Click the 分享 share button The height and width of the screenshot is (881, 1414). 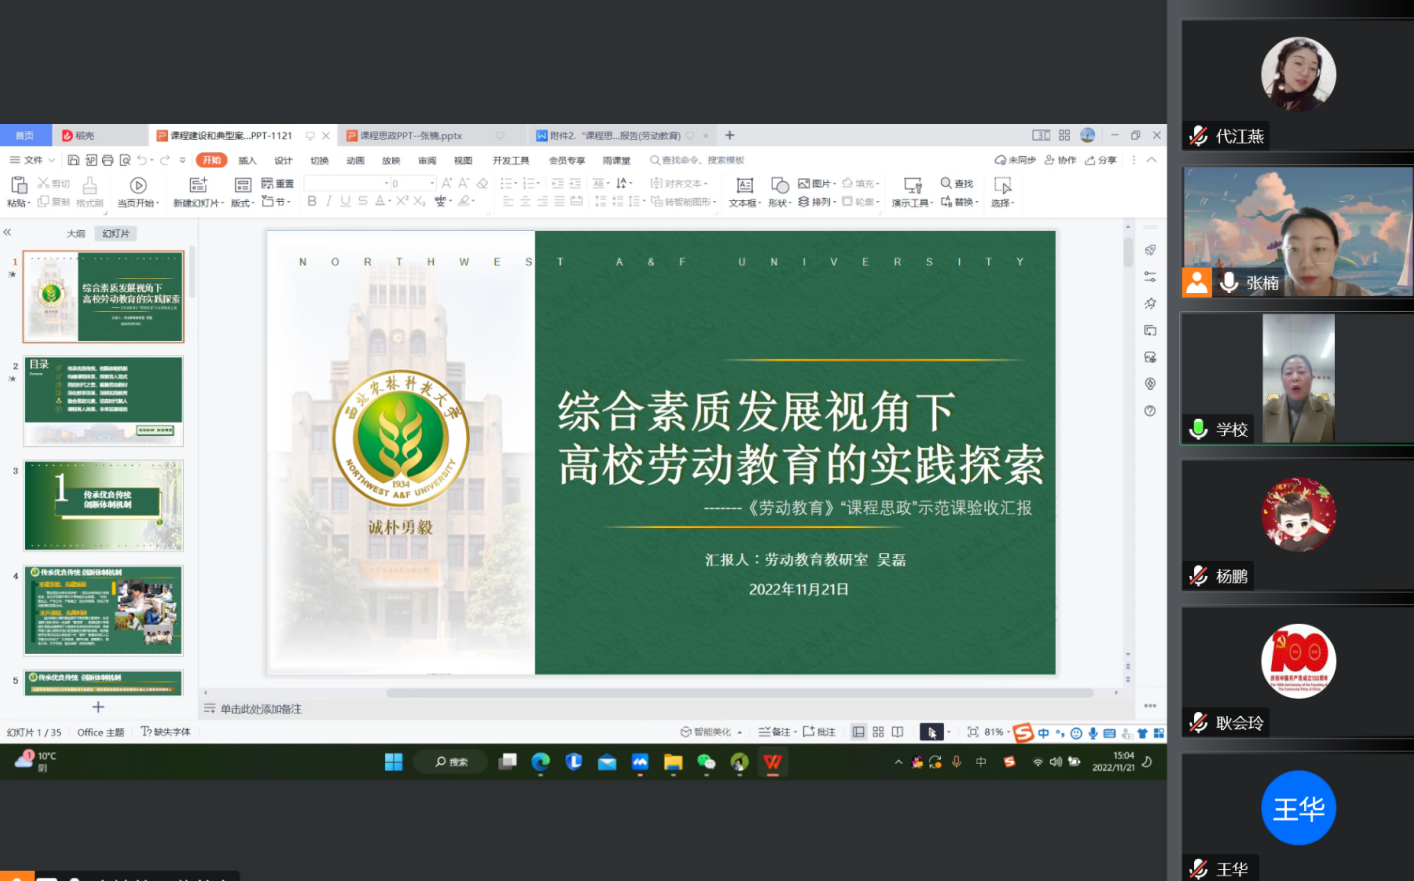click(1101, 160)
